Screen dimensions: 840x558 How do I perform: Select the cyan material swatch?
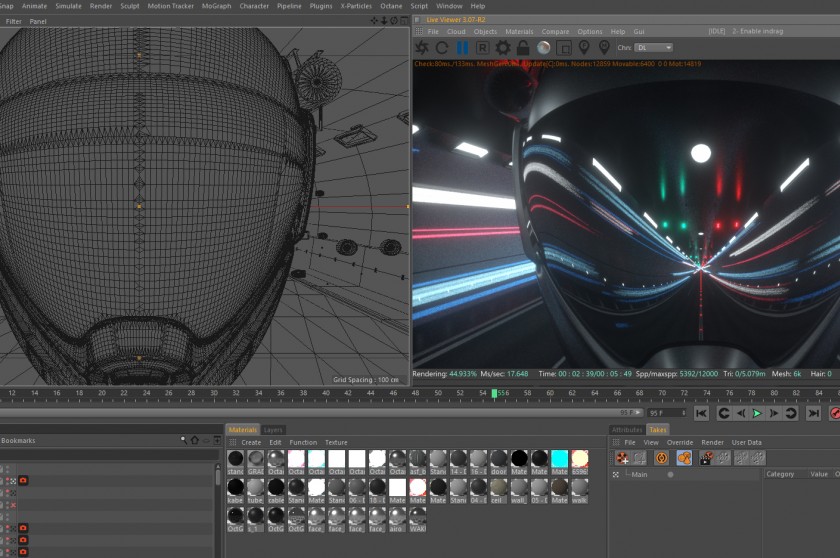coord(559,459)
